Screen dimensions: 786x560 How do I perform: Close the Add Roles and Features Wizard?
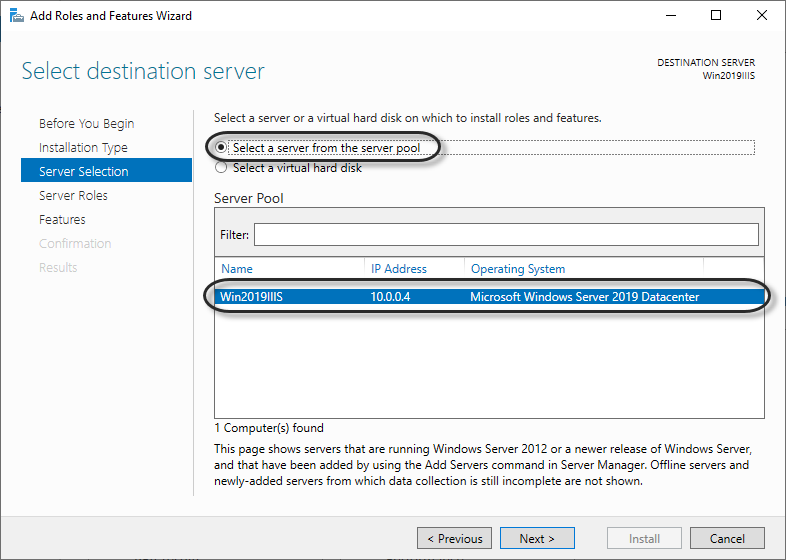[762, 16]
